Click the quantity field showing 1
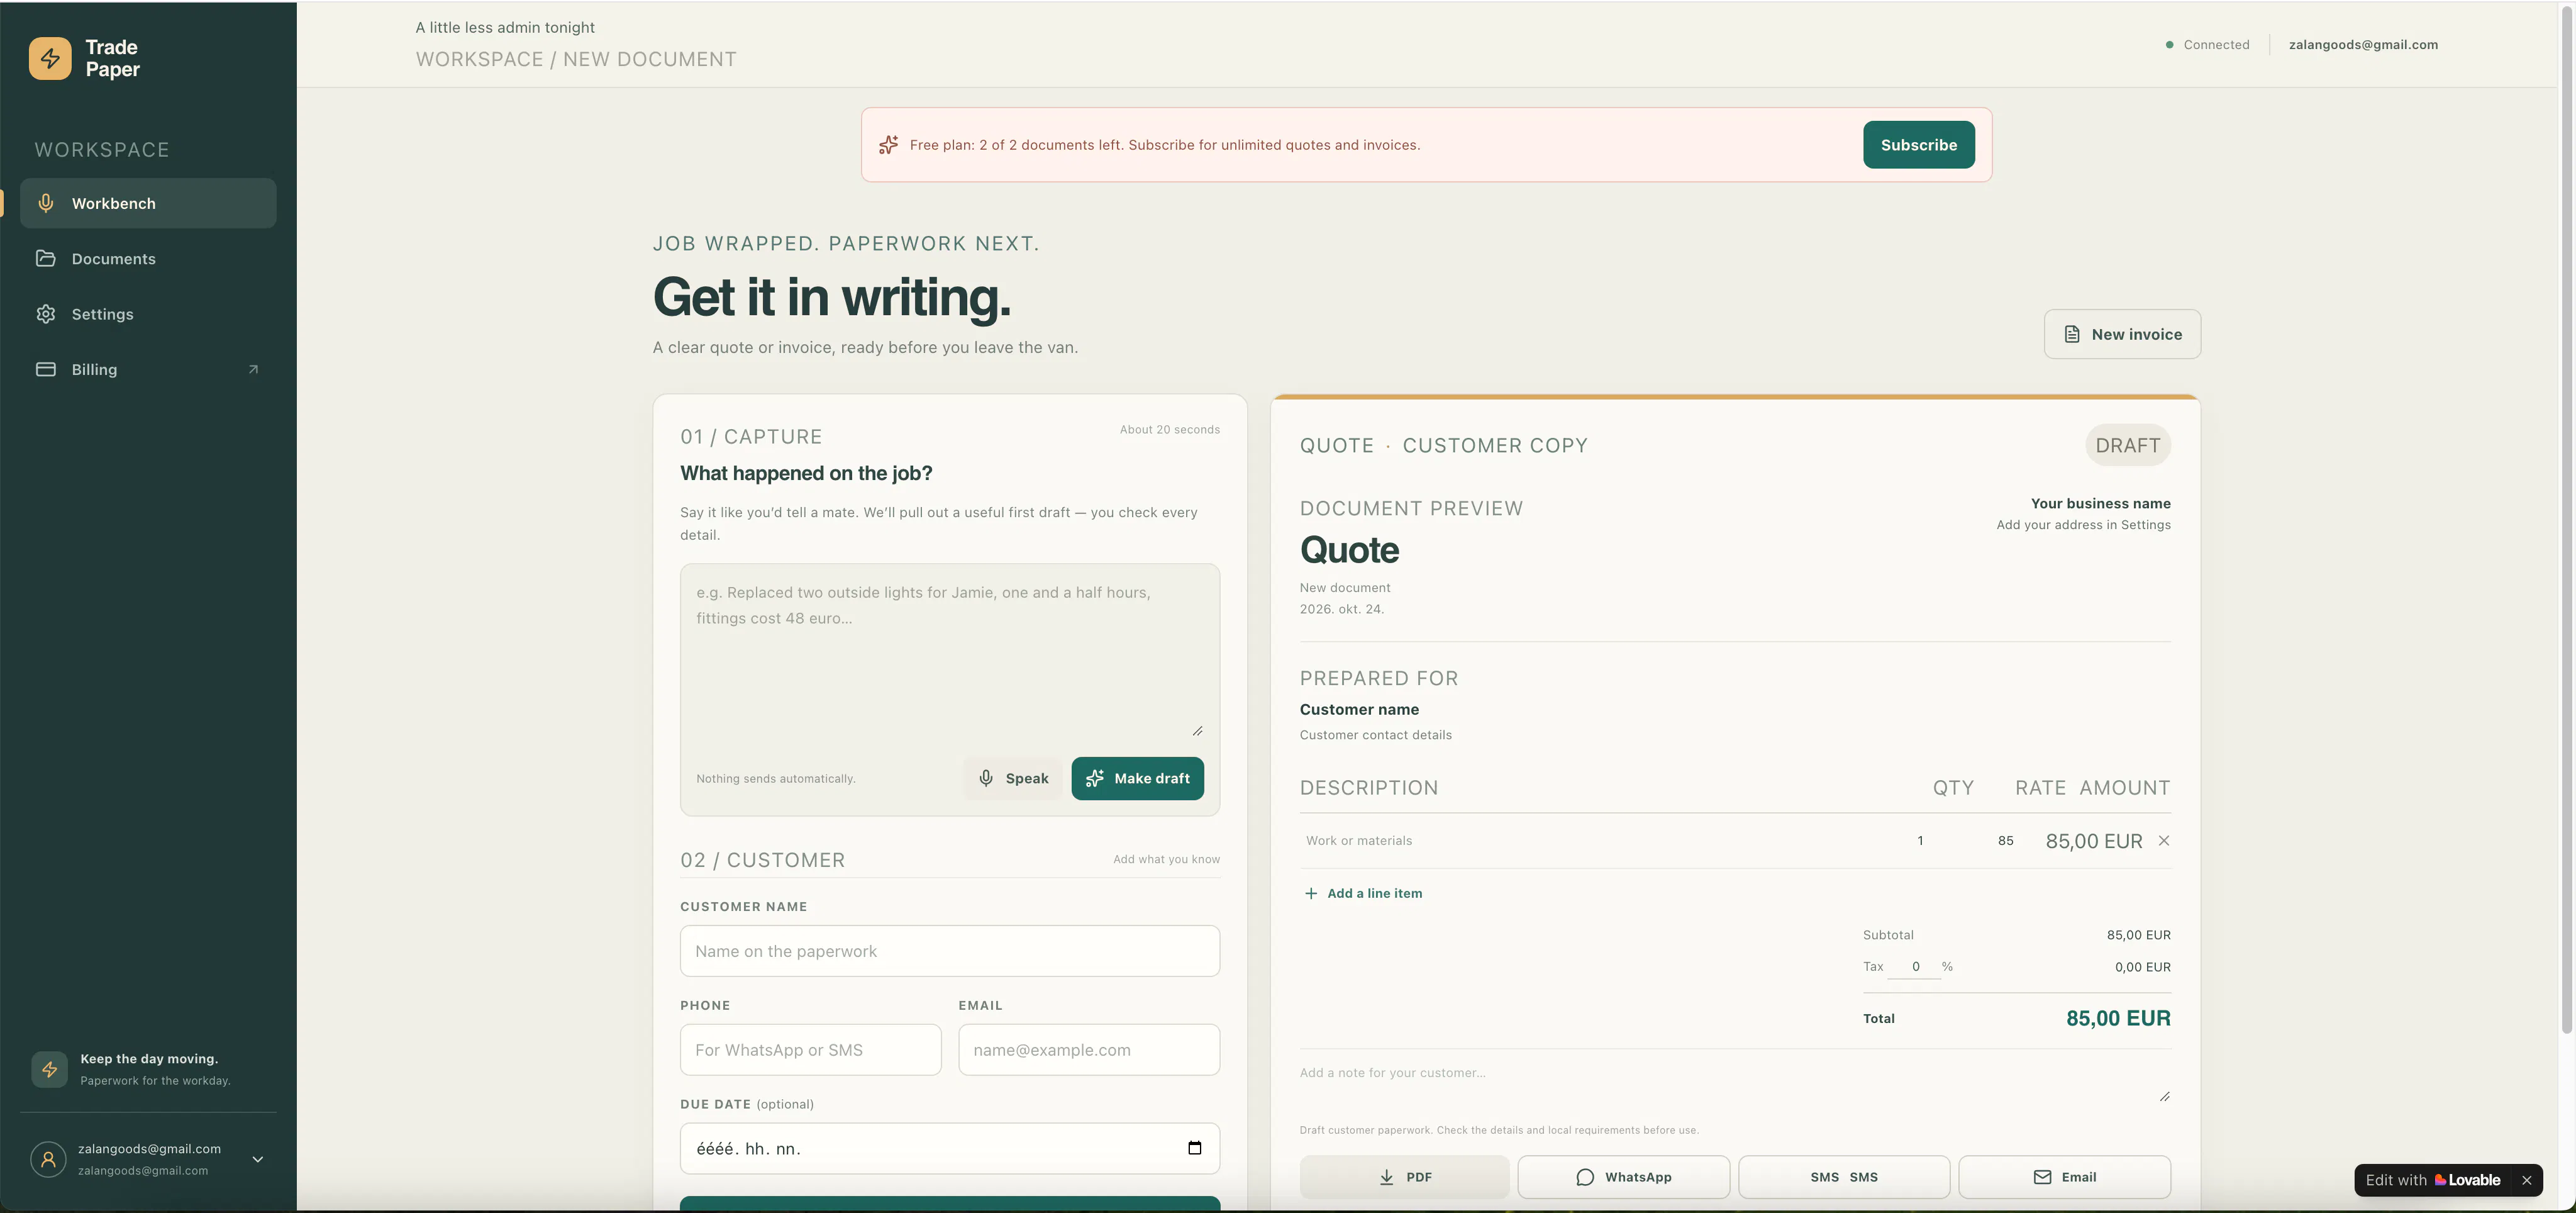 (1919, 840)
